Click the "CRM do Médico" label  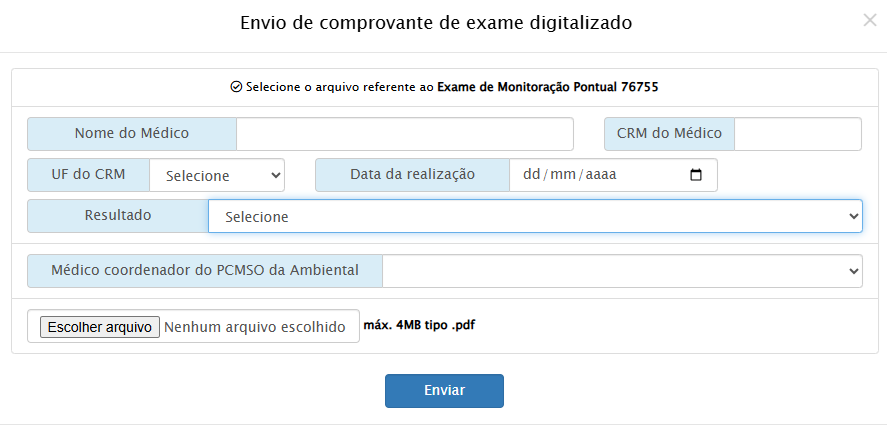(x=669, y=134)
